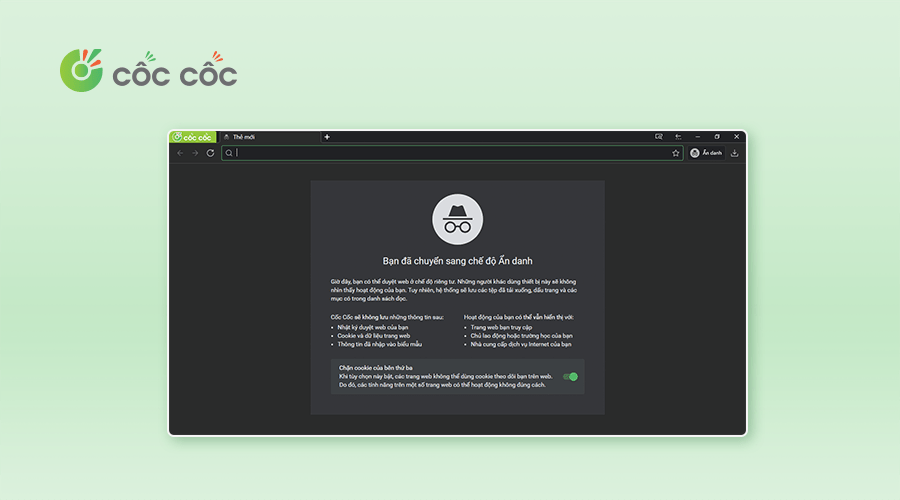Click "Cốc Cốc sẽ không lưu những thông tin sau:"
Image resolution: width=900 pixels, height=500 pixels.
(387, 317)
